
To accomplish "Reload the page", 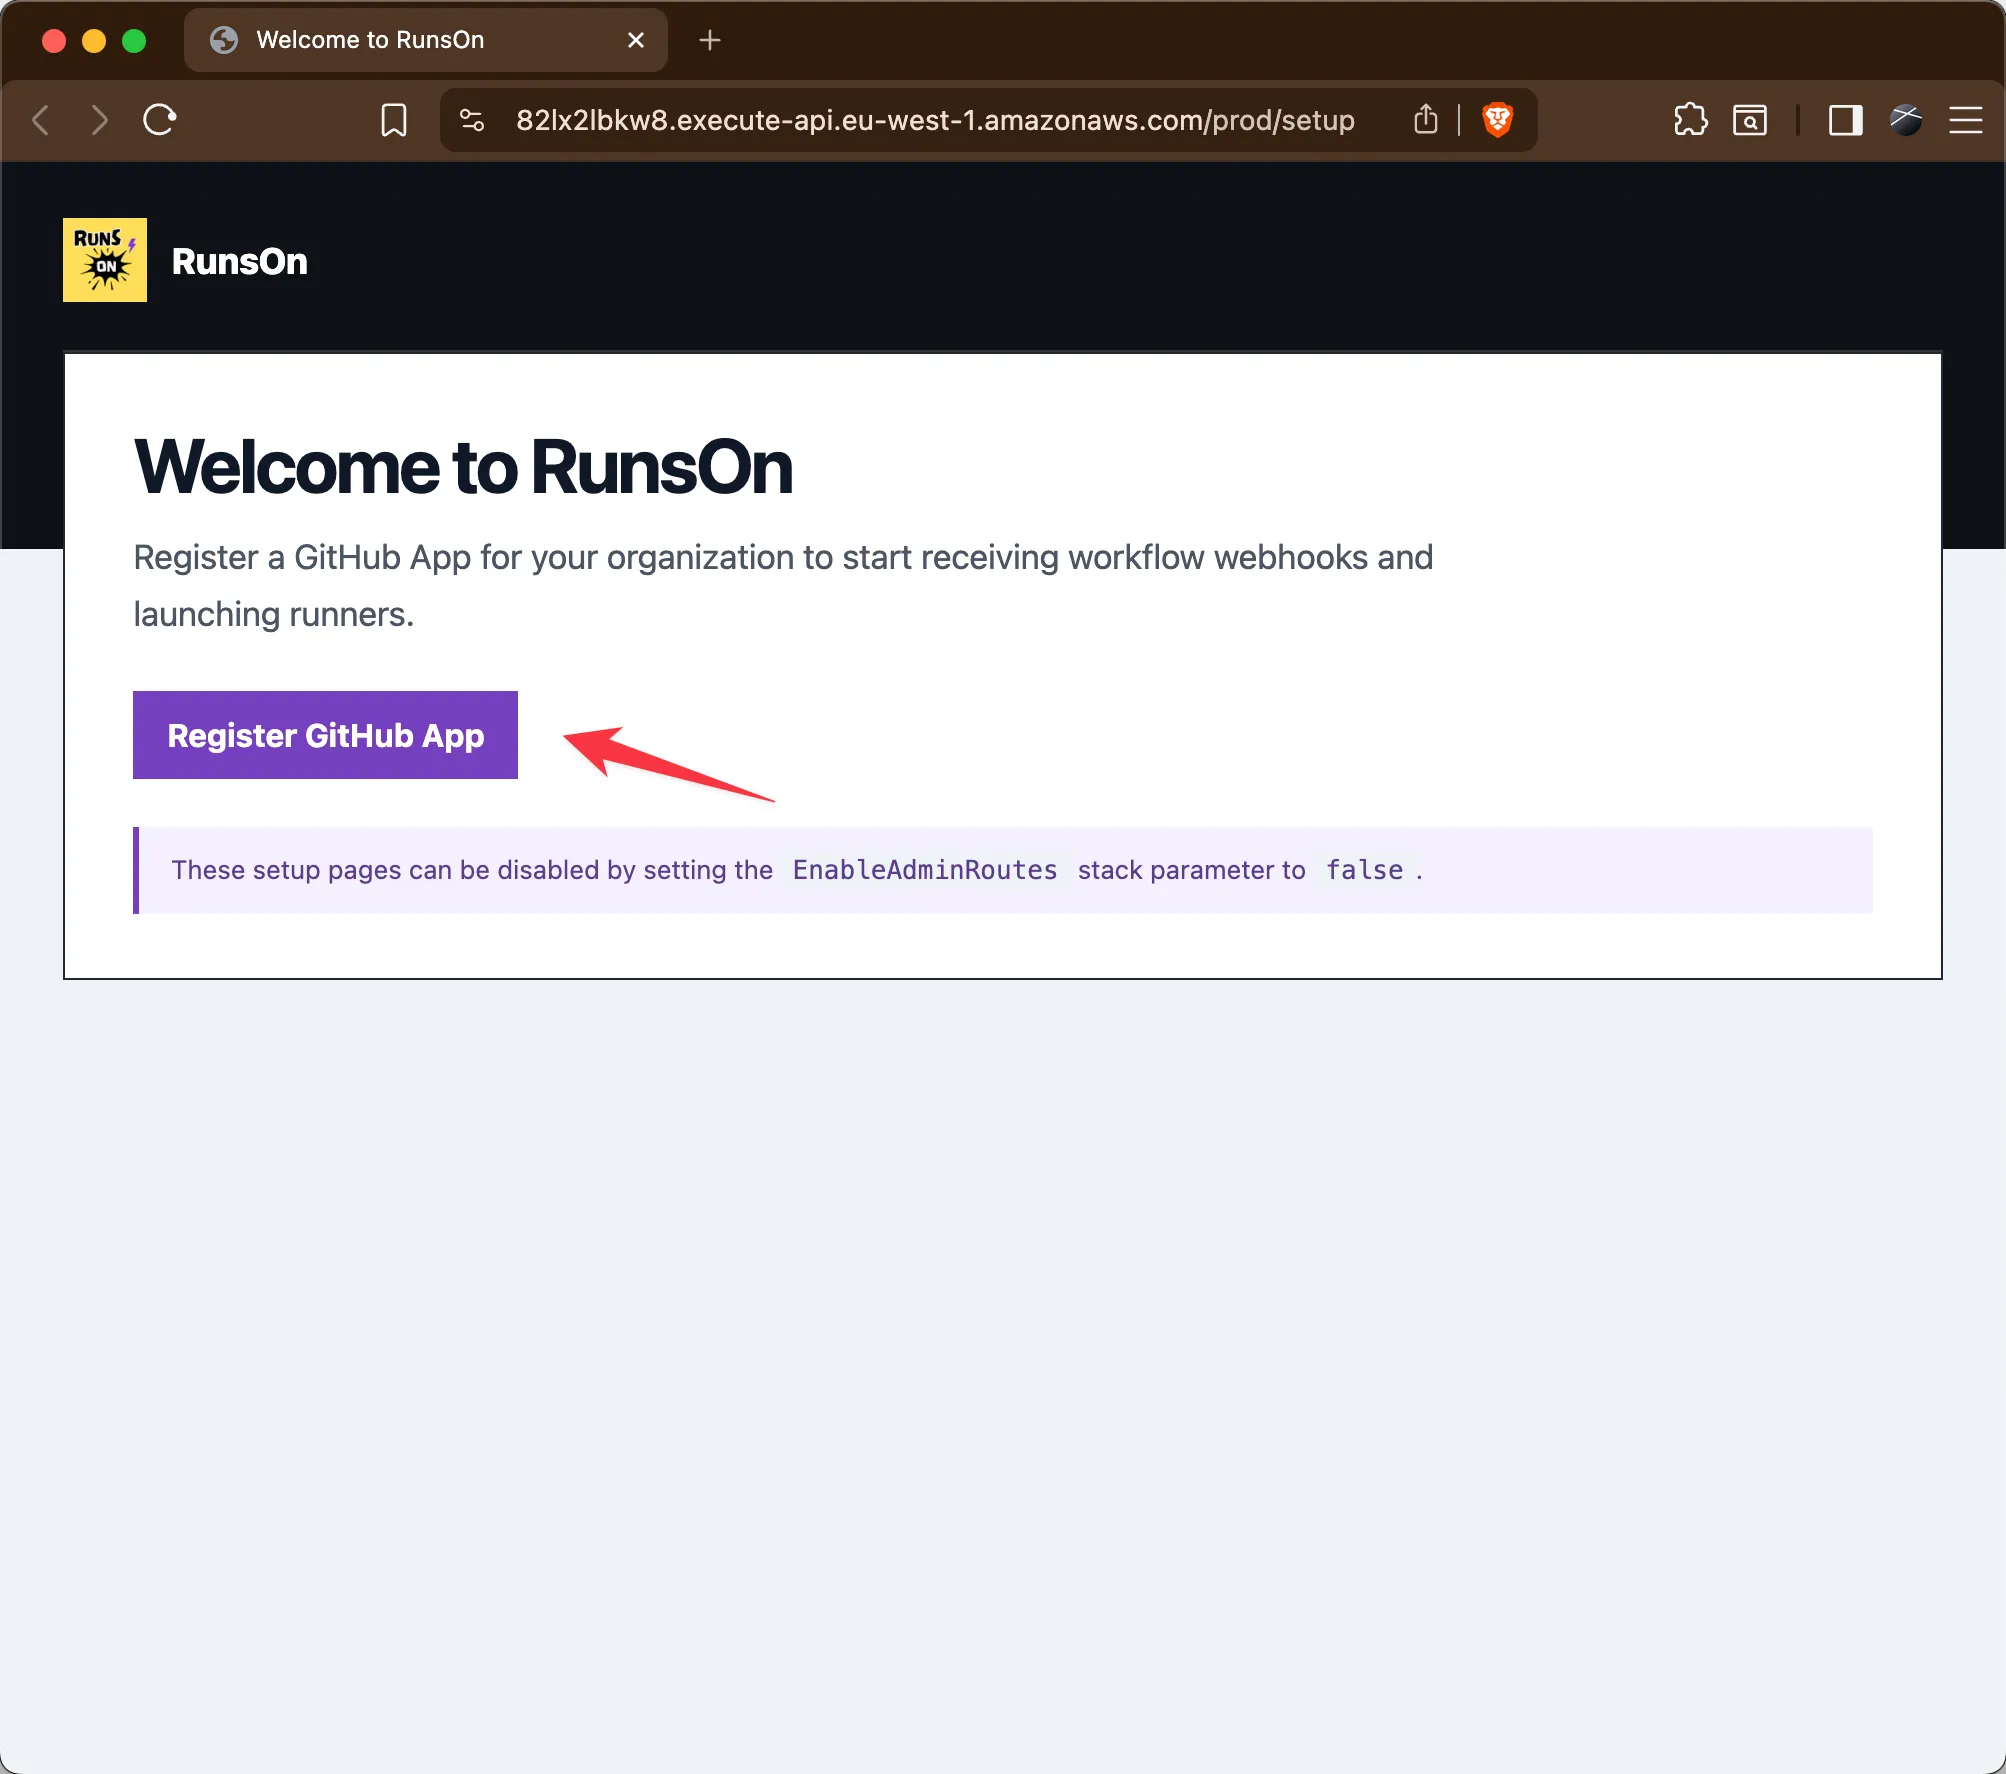I will click(x=160, y=120).
